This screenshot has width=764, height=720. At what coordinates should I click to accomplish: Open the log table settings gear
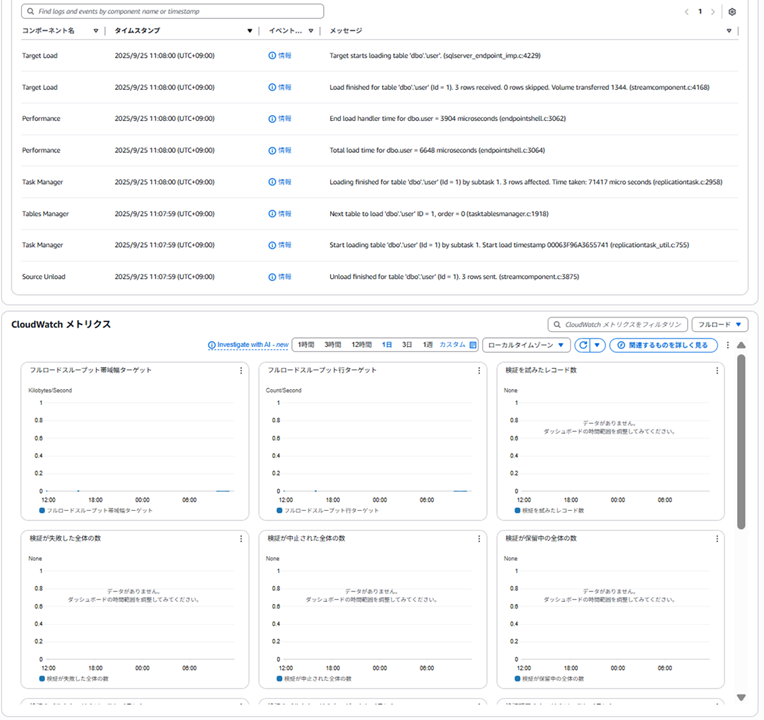tap(732, 12)
